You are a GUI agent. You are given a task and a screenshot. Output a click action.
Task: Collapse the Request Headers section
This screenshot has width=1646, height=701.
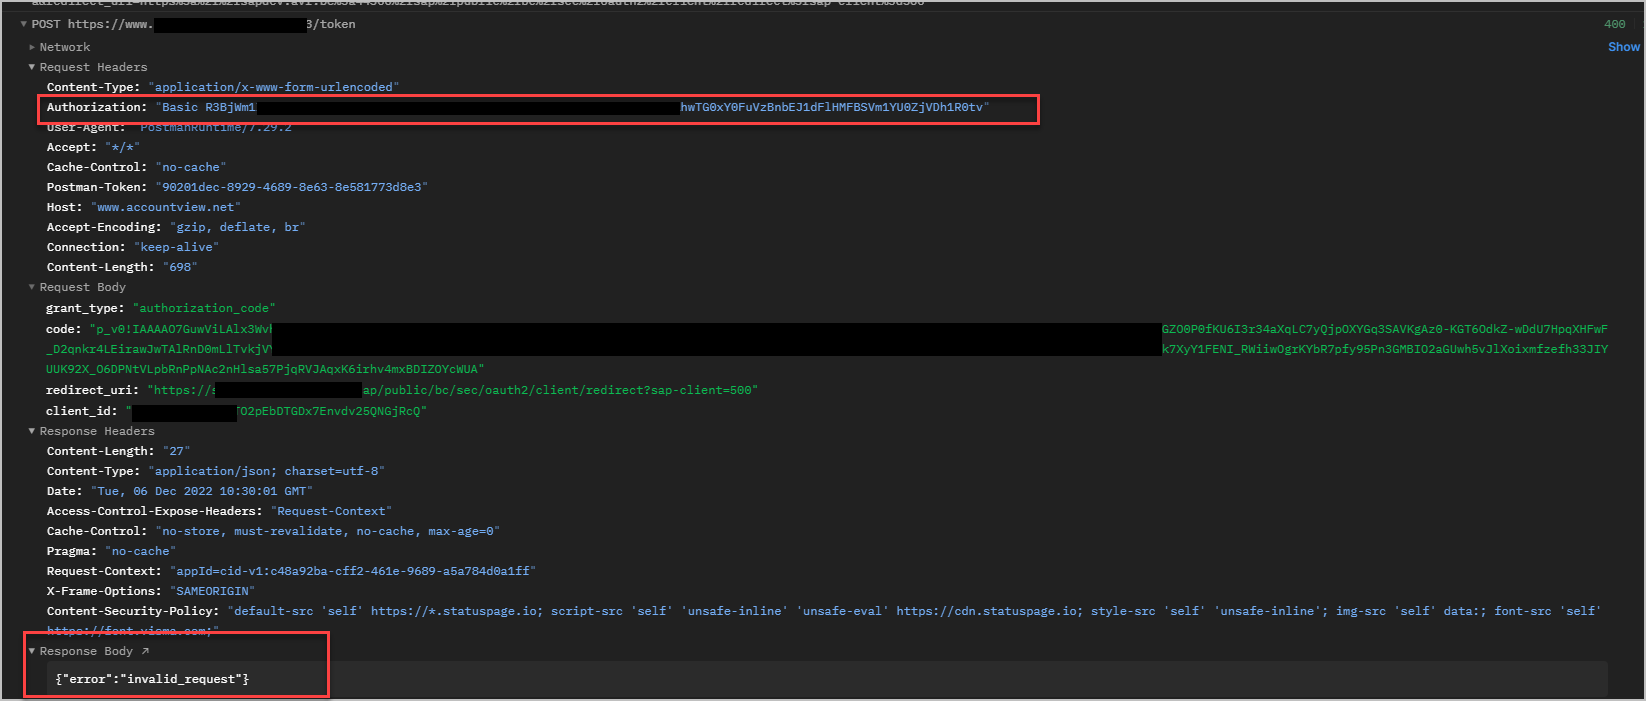32,67
